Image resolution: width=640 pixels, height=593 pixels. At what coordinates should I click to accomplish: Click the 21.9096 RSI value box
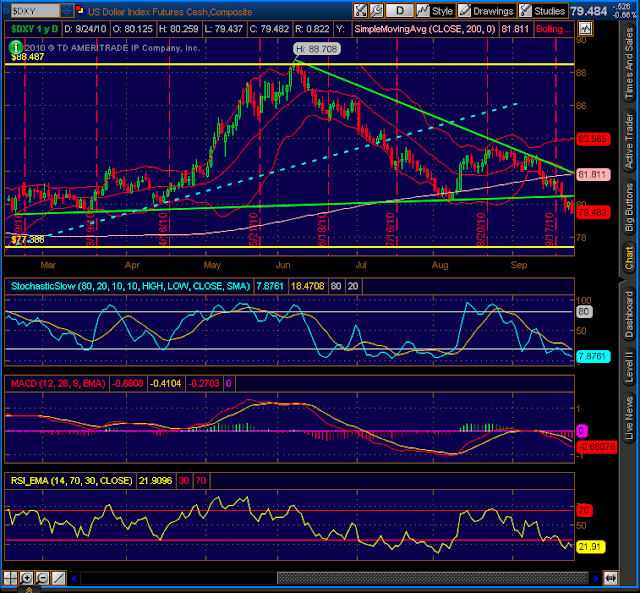coord(156,480)
